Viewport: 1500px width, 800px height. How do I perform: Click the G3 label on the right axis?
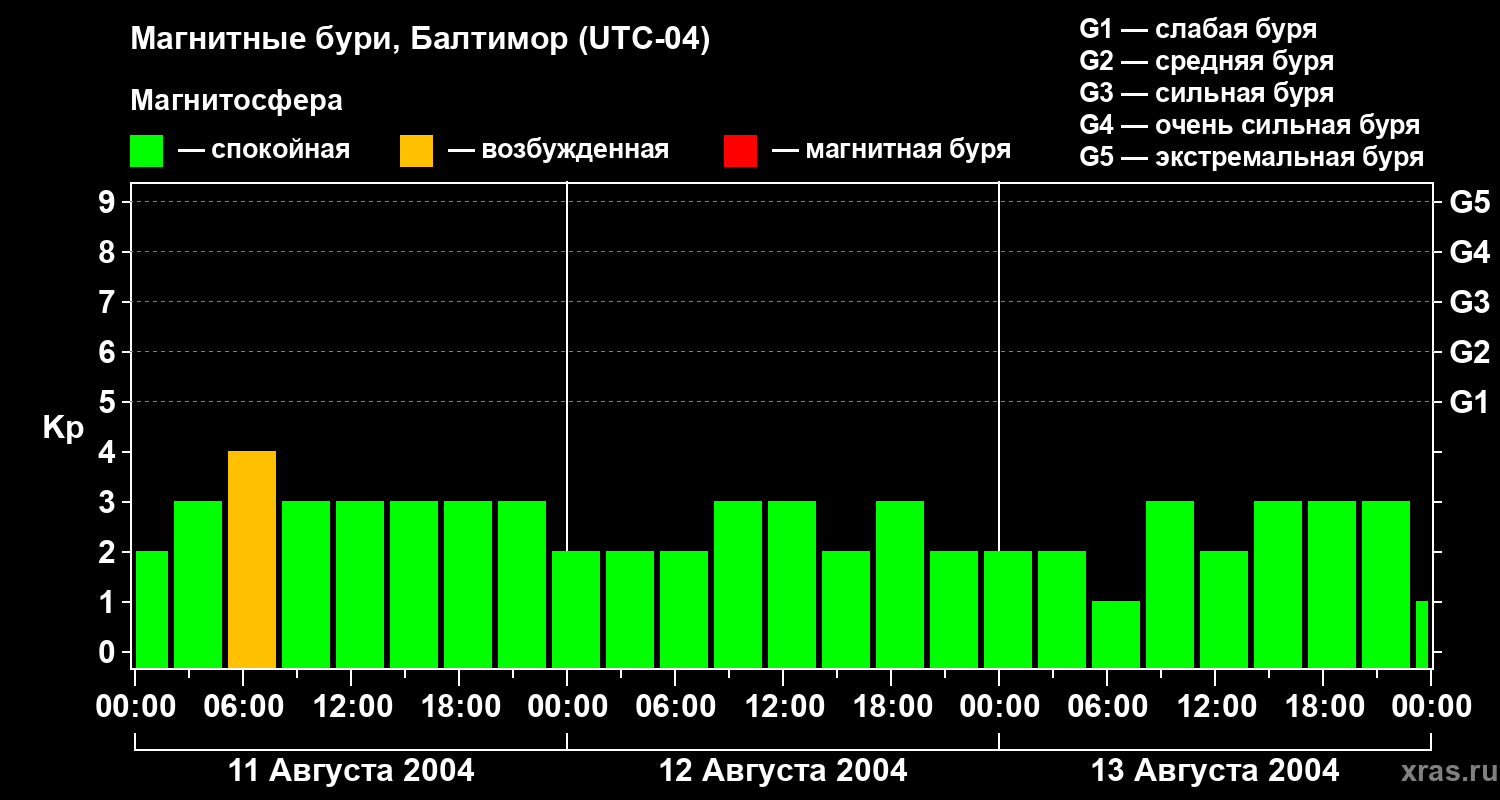click(x=1469, y=302)
